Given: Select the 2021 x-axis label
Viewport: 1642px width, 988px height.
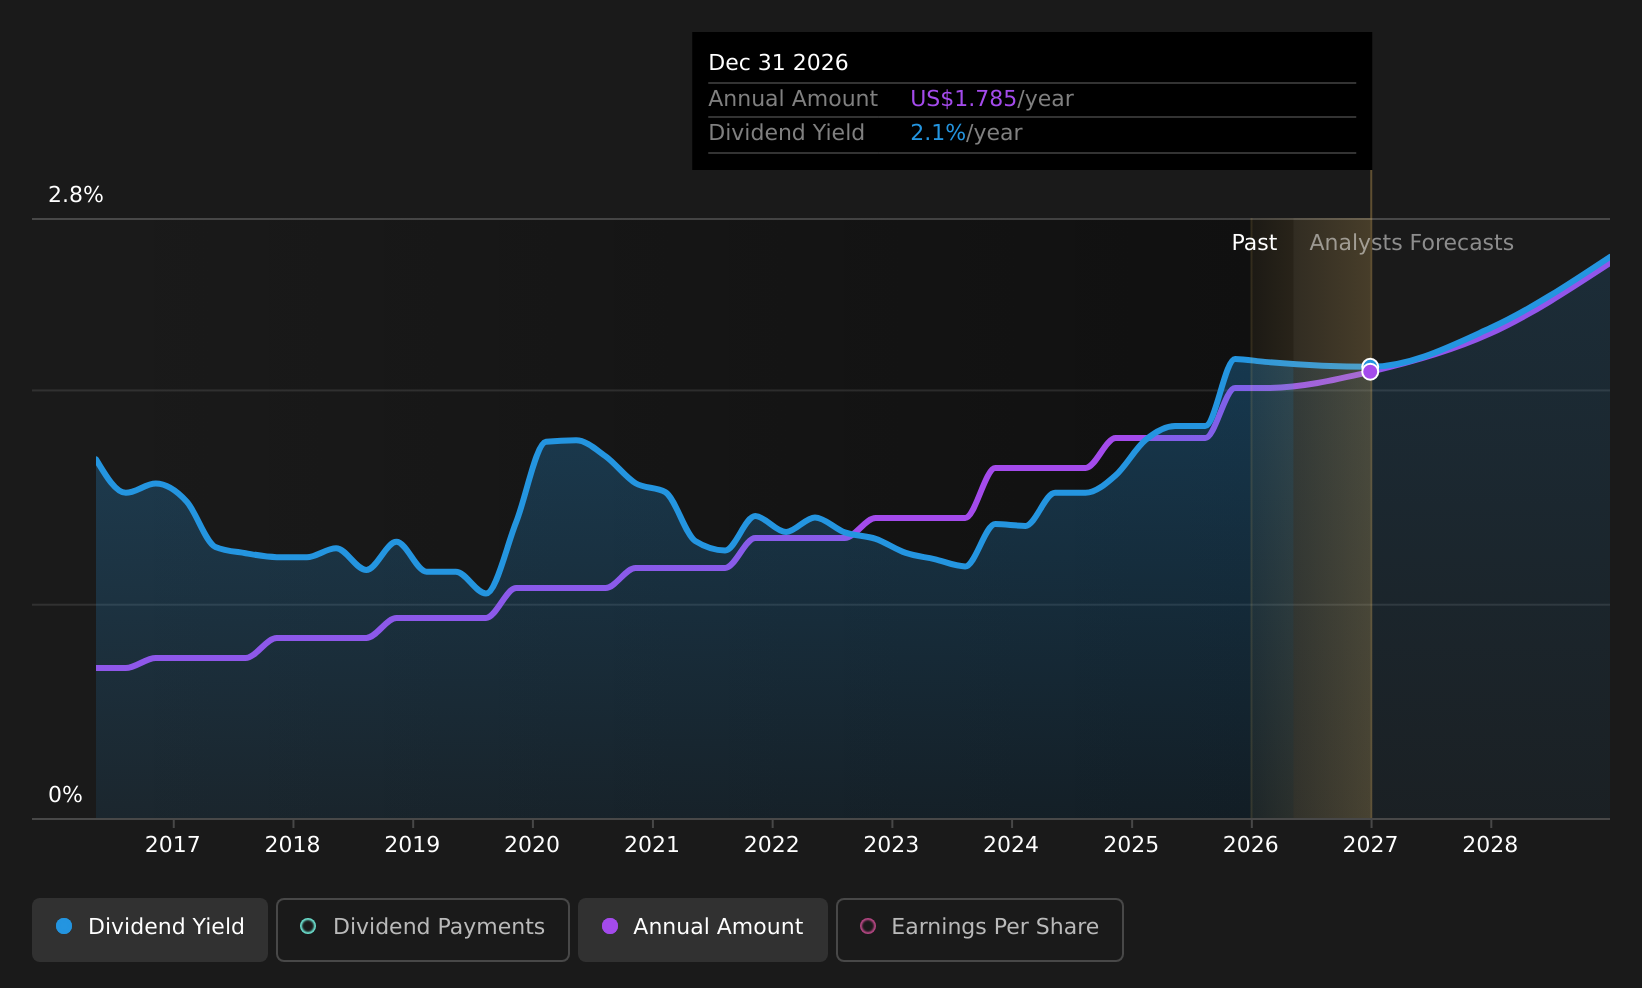Looking at the screenshot, I should (652, 845).
